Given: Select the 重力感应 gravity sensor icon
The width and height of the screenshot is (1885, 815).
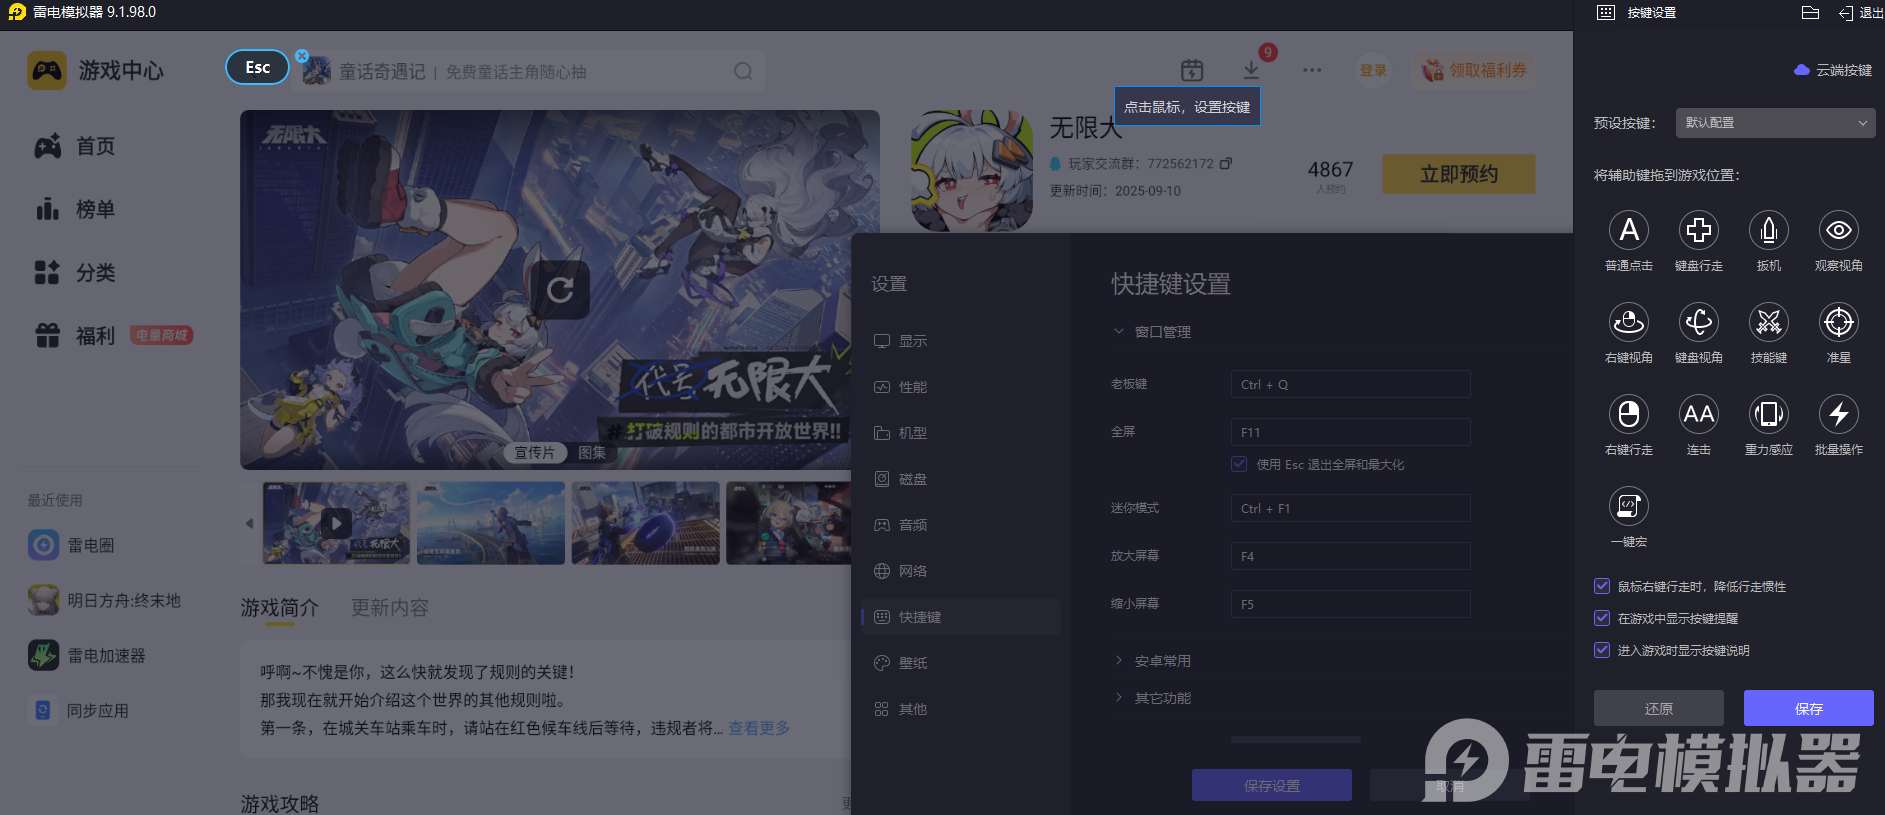Looking at the screenshot, I should point(1769,414).
